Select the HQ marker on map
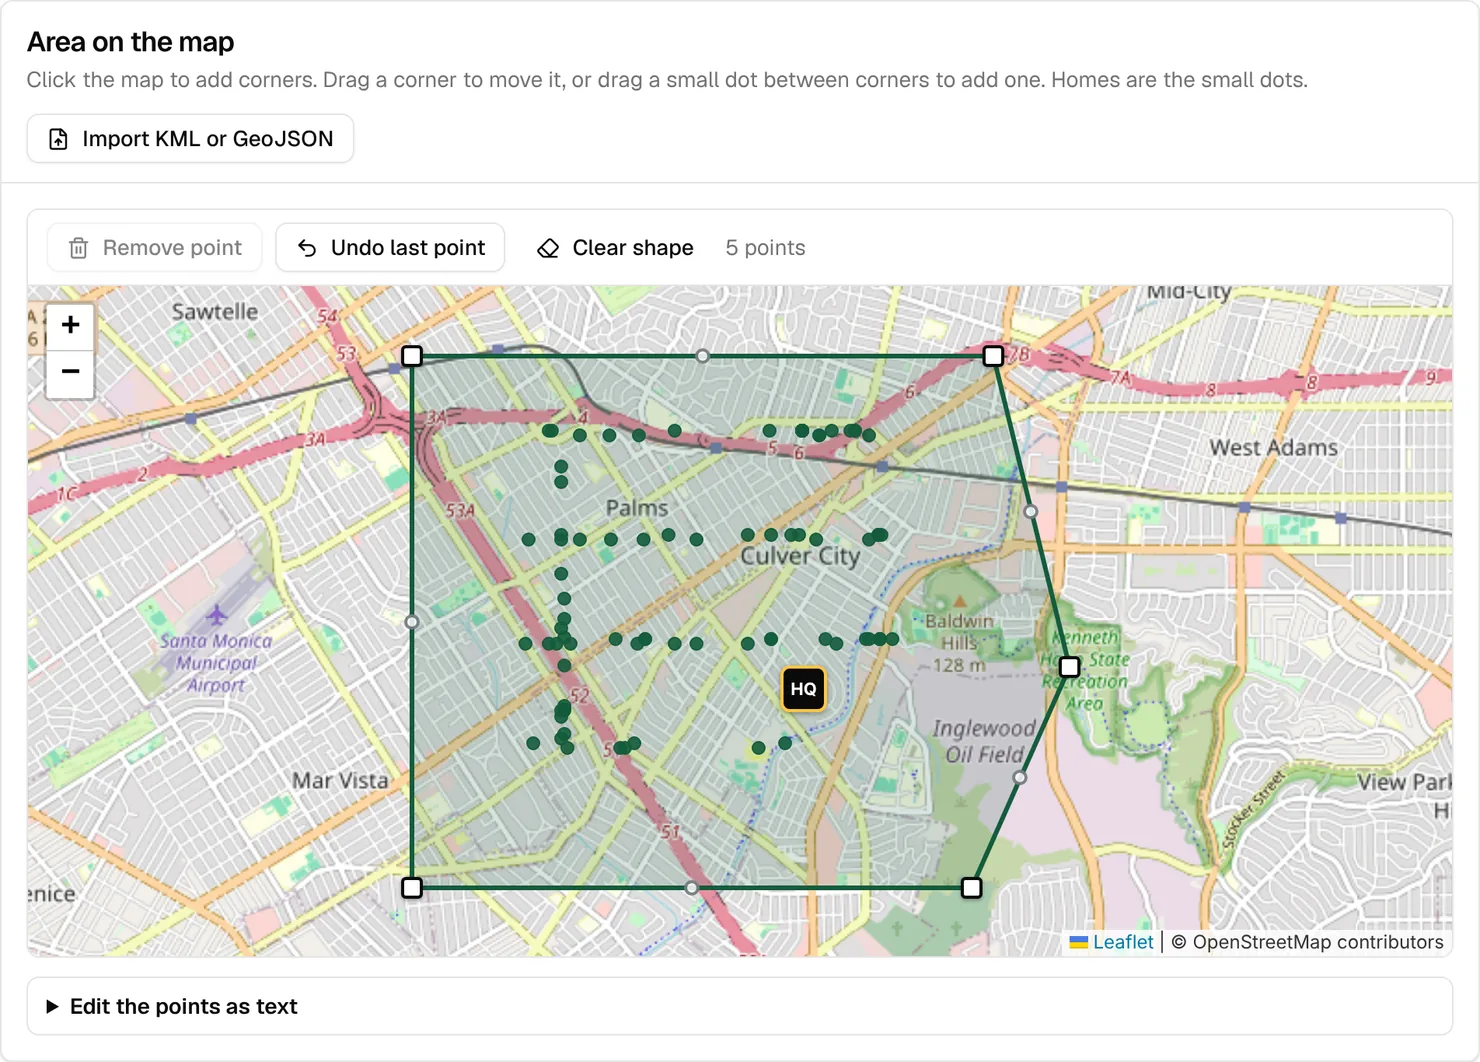Image resolution: width=1480 pixels, height=1062 pixels. 803,689
